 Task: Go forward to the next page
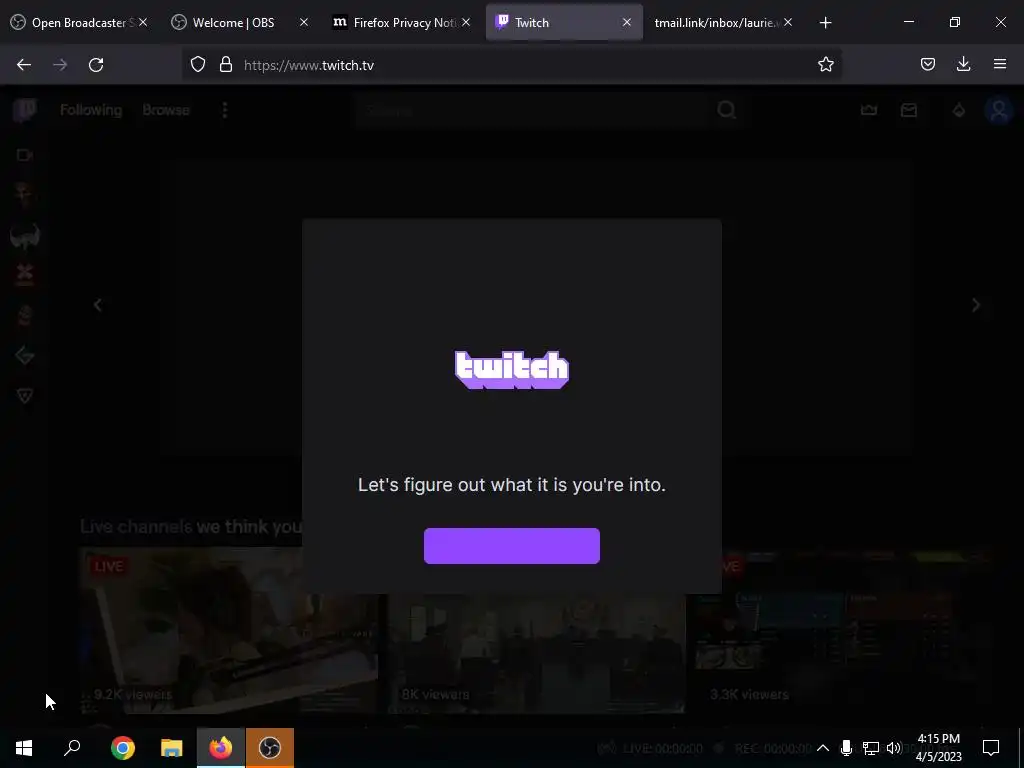click(x=60, y=65)
